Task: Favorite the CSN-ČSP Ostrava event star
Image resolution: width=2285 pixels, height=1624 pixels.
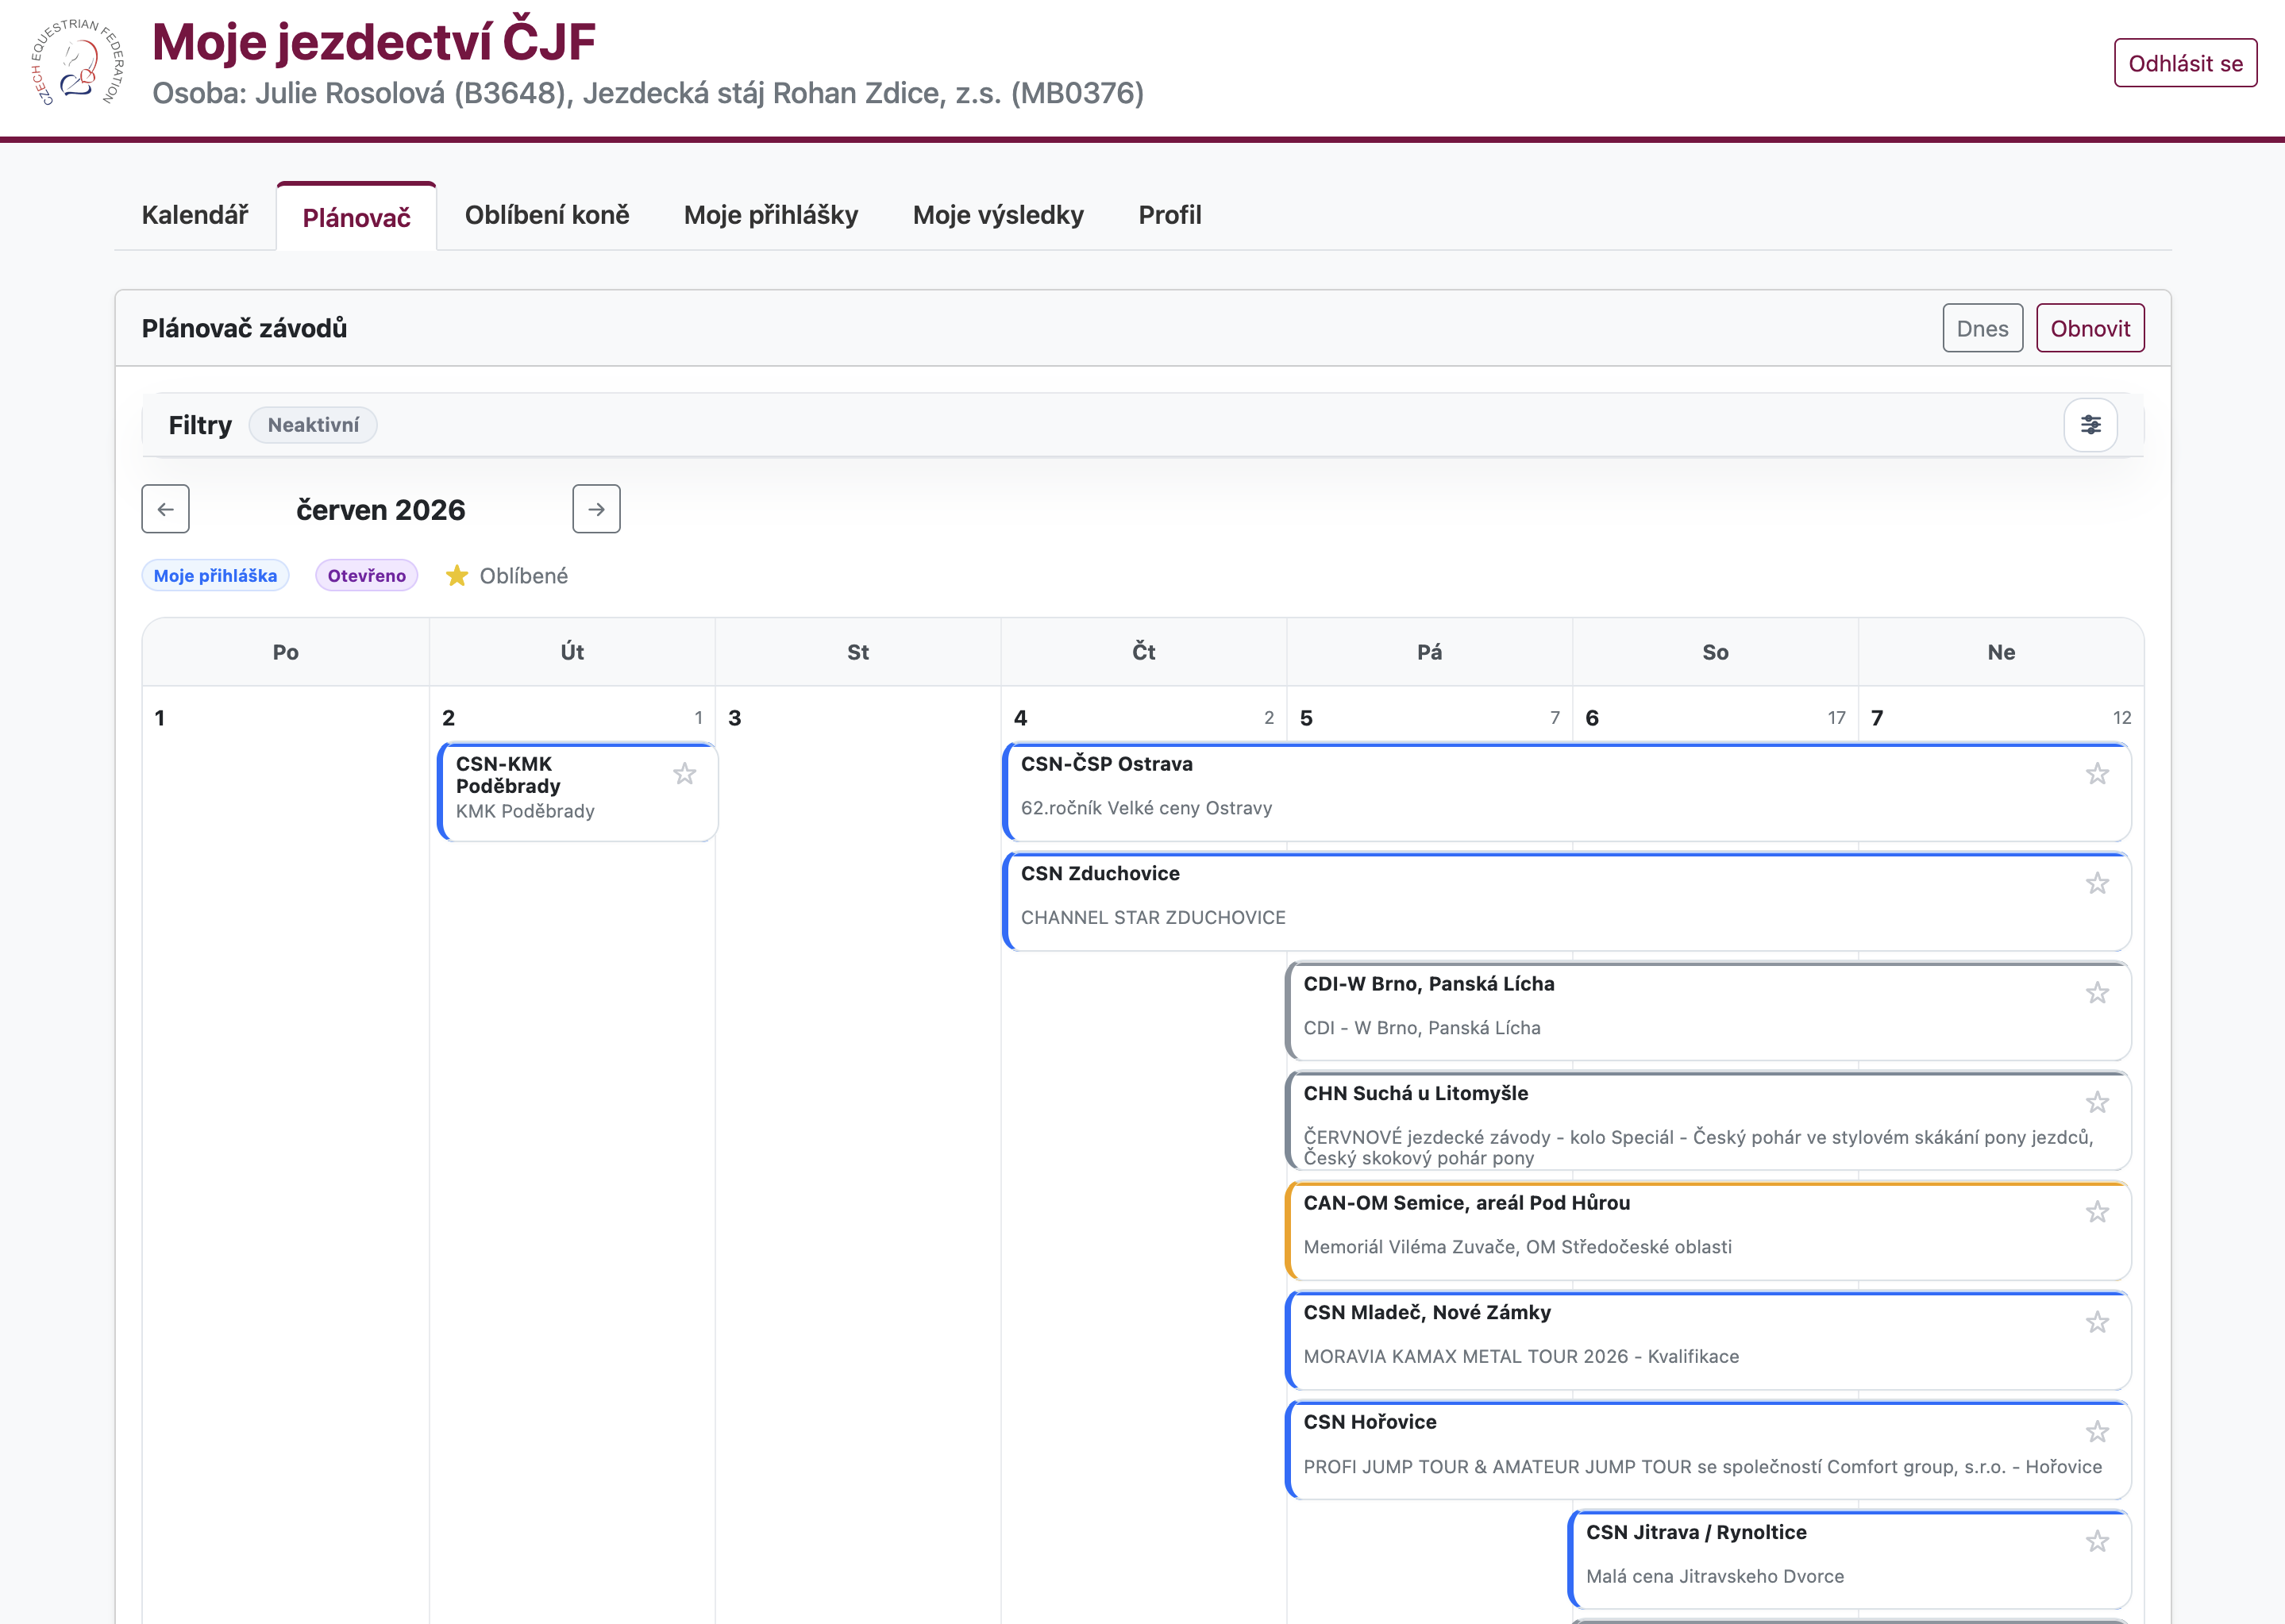Action: tap(2097, 774)
